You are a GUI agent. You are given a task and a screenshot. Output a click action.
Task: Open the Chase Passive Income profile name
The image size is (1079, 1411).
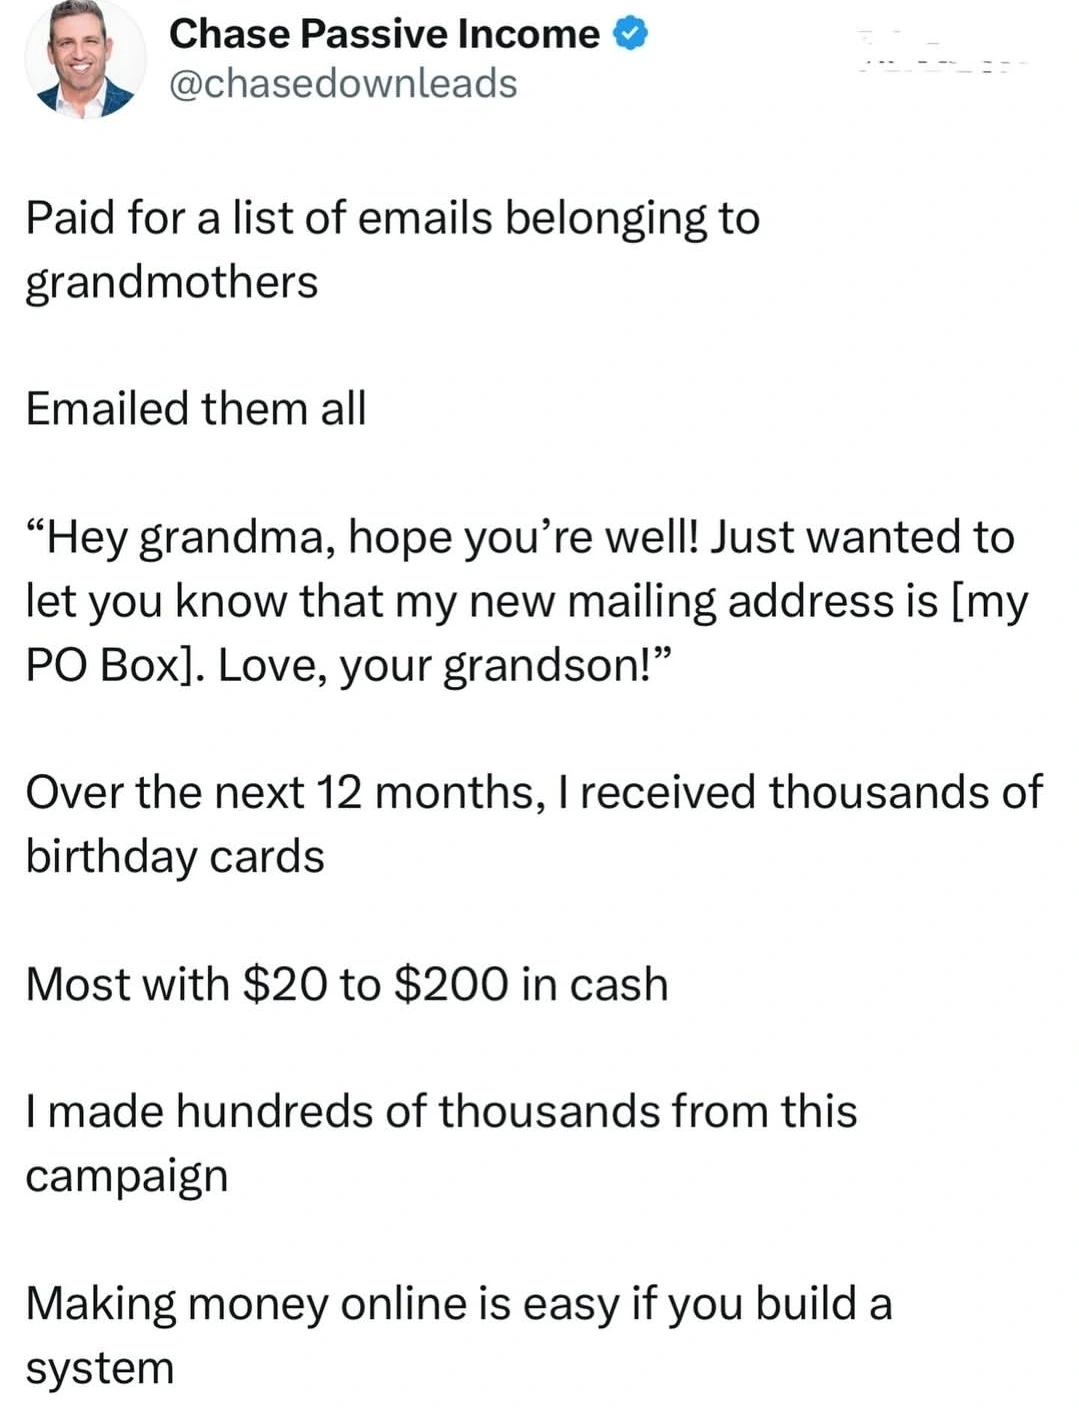point(384,35)
